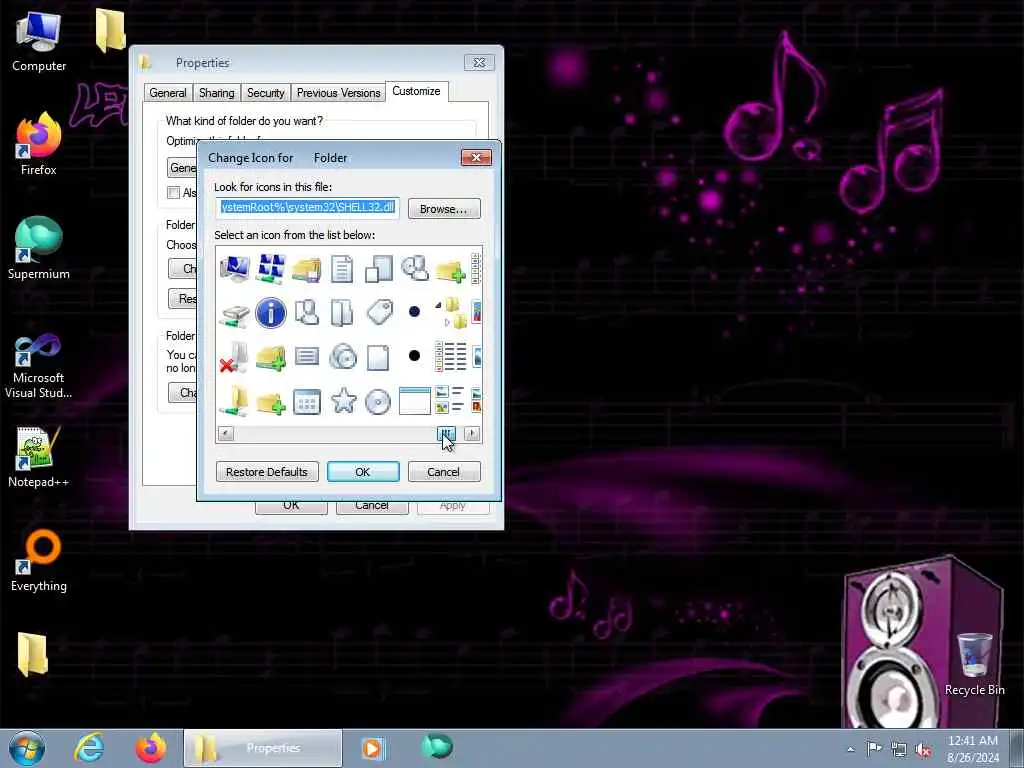
Task: Confirm with OK in Change Icon dialog
Action: (x=362, y=472)
